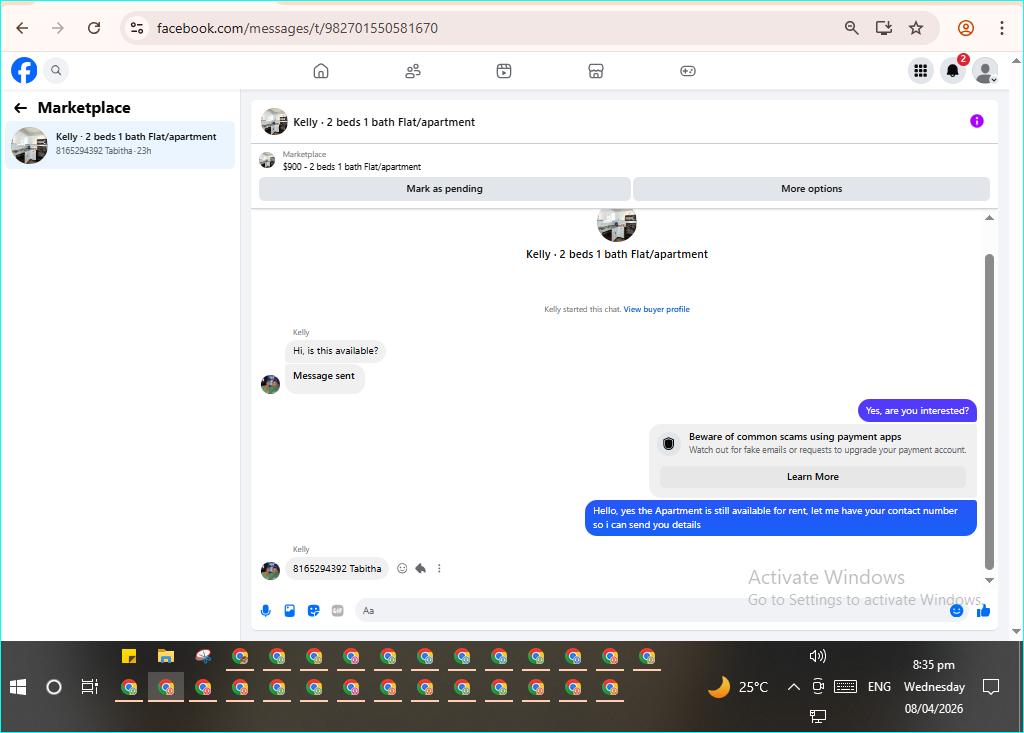Image resolution: width=1024 pixels, height=733 pixels.
Task: Click the More options button
Action: (x=812, y=189)
